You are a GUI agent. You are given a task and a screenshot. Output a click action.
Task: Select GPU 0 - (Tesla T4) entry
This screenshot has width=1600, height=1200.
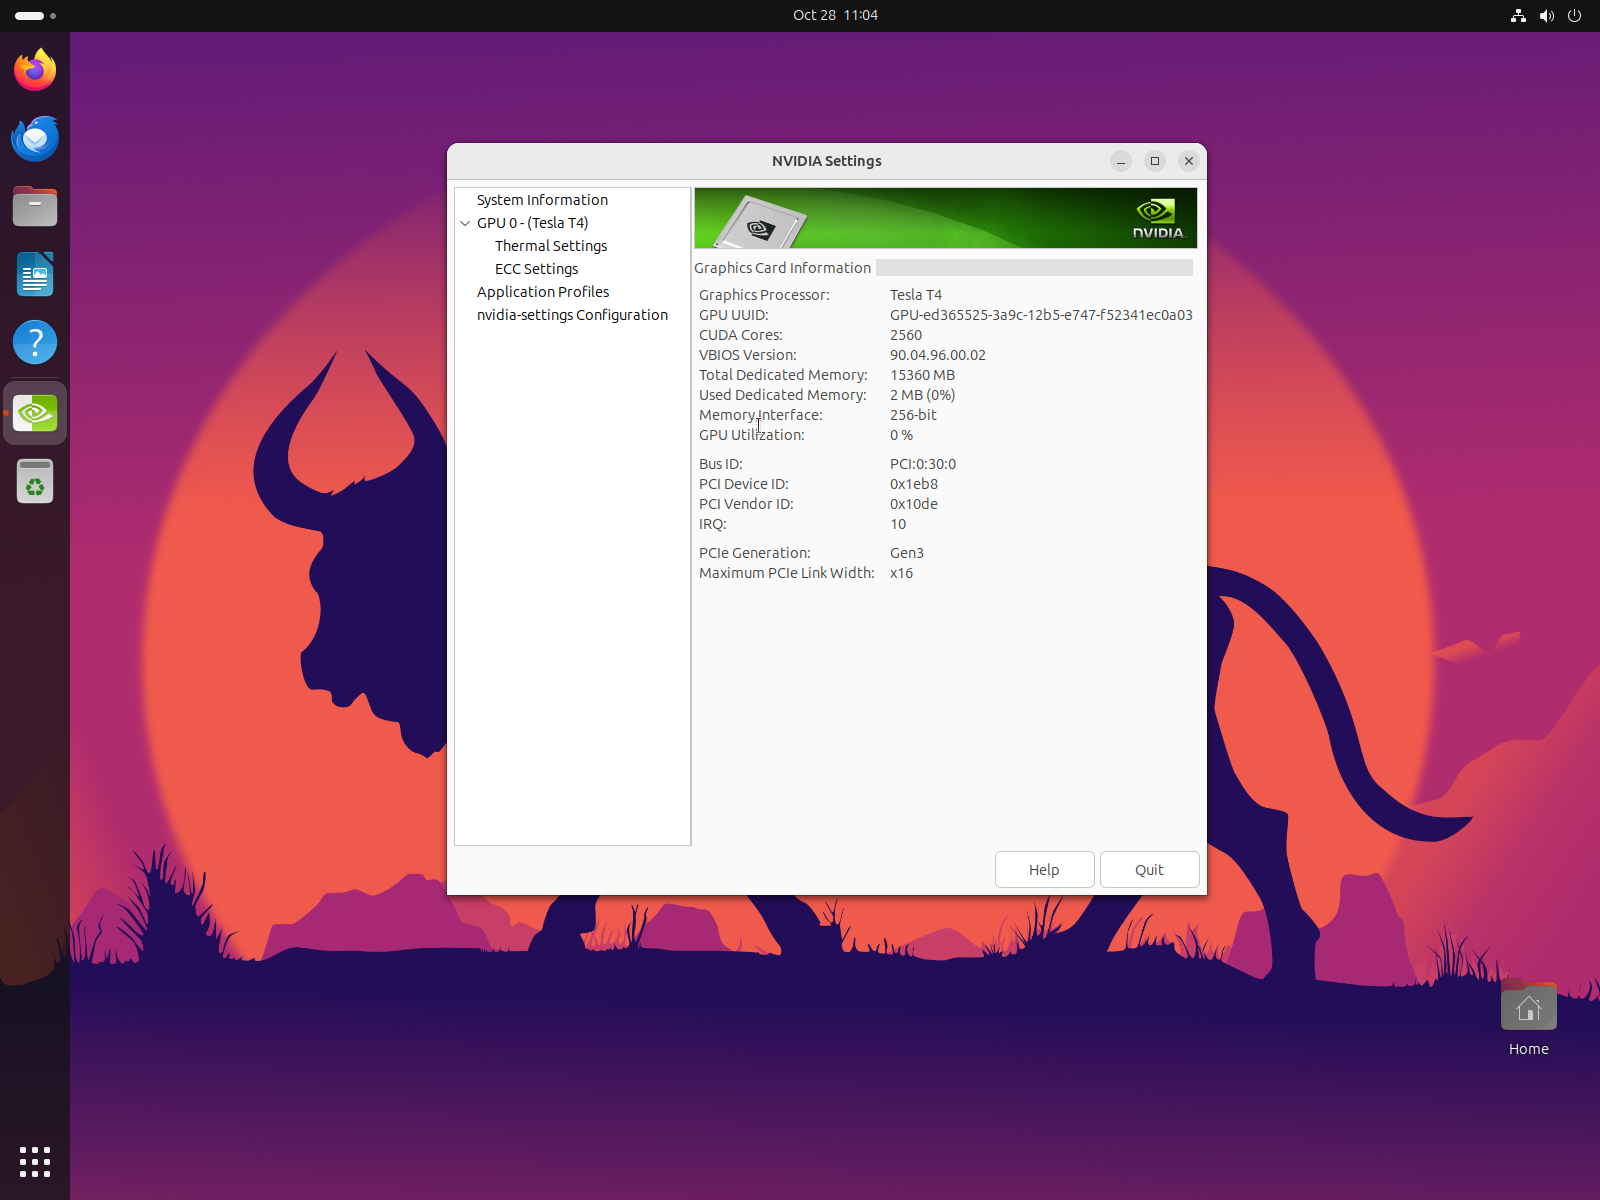tap(532, 223)
